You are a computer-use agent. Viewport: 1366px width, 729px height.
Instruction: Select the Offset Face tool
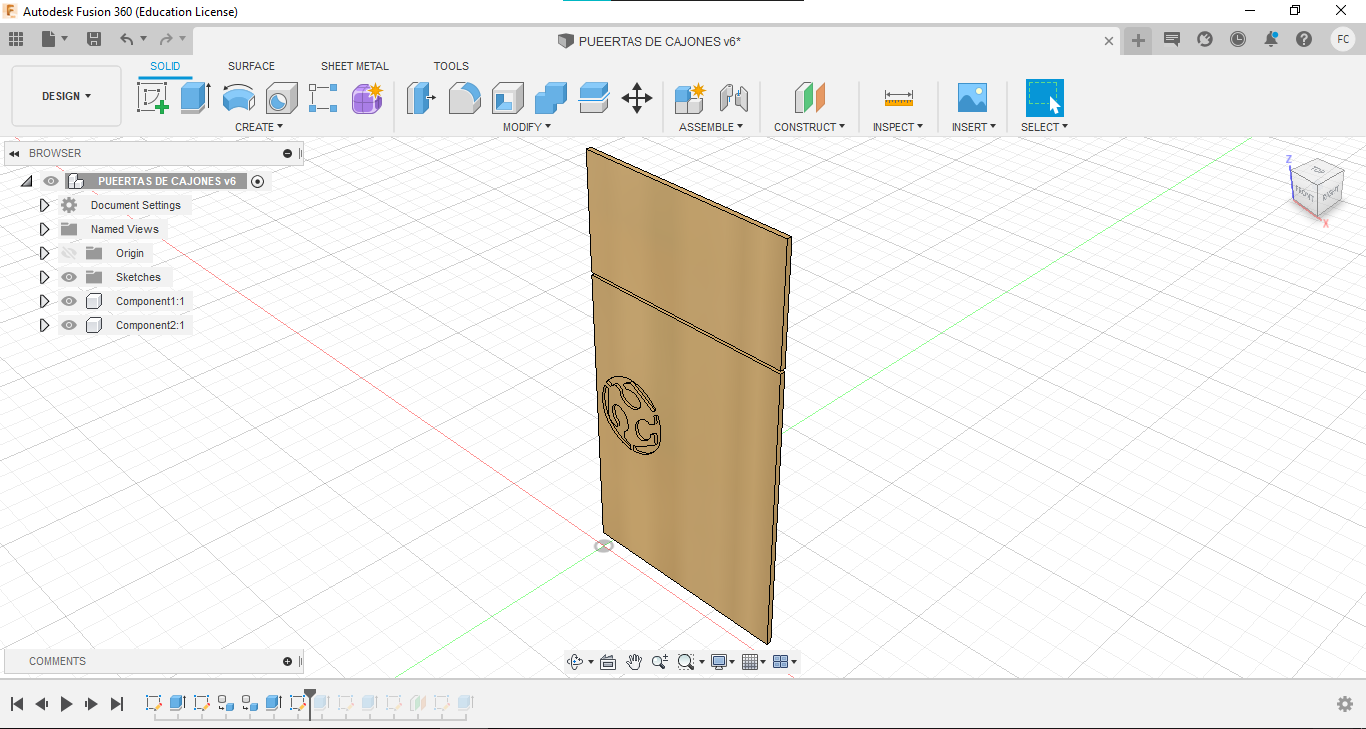[x=594, y=98]
